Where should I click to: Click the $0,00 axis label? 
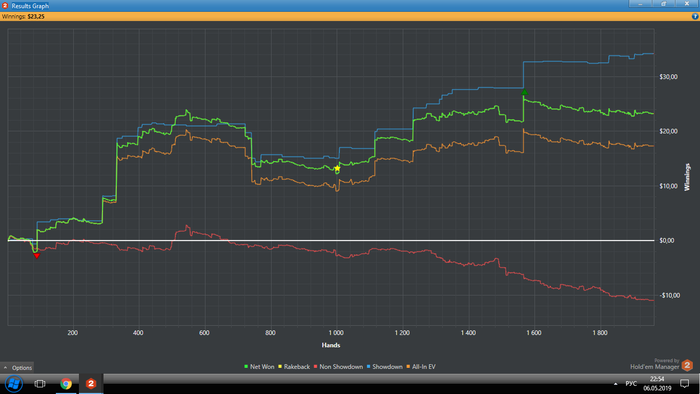pyautogui.click(x=667, y=241)
